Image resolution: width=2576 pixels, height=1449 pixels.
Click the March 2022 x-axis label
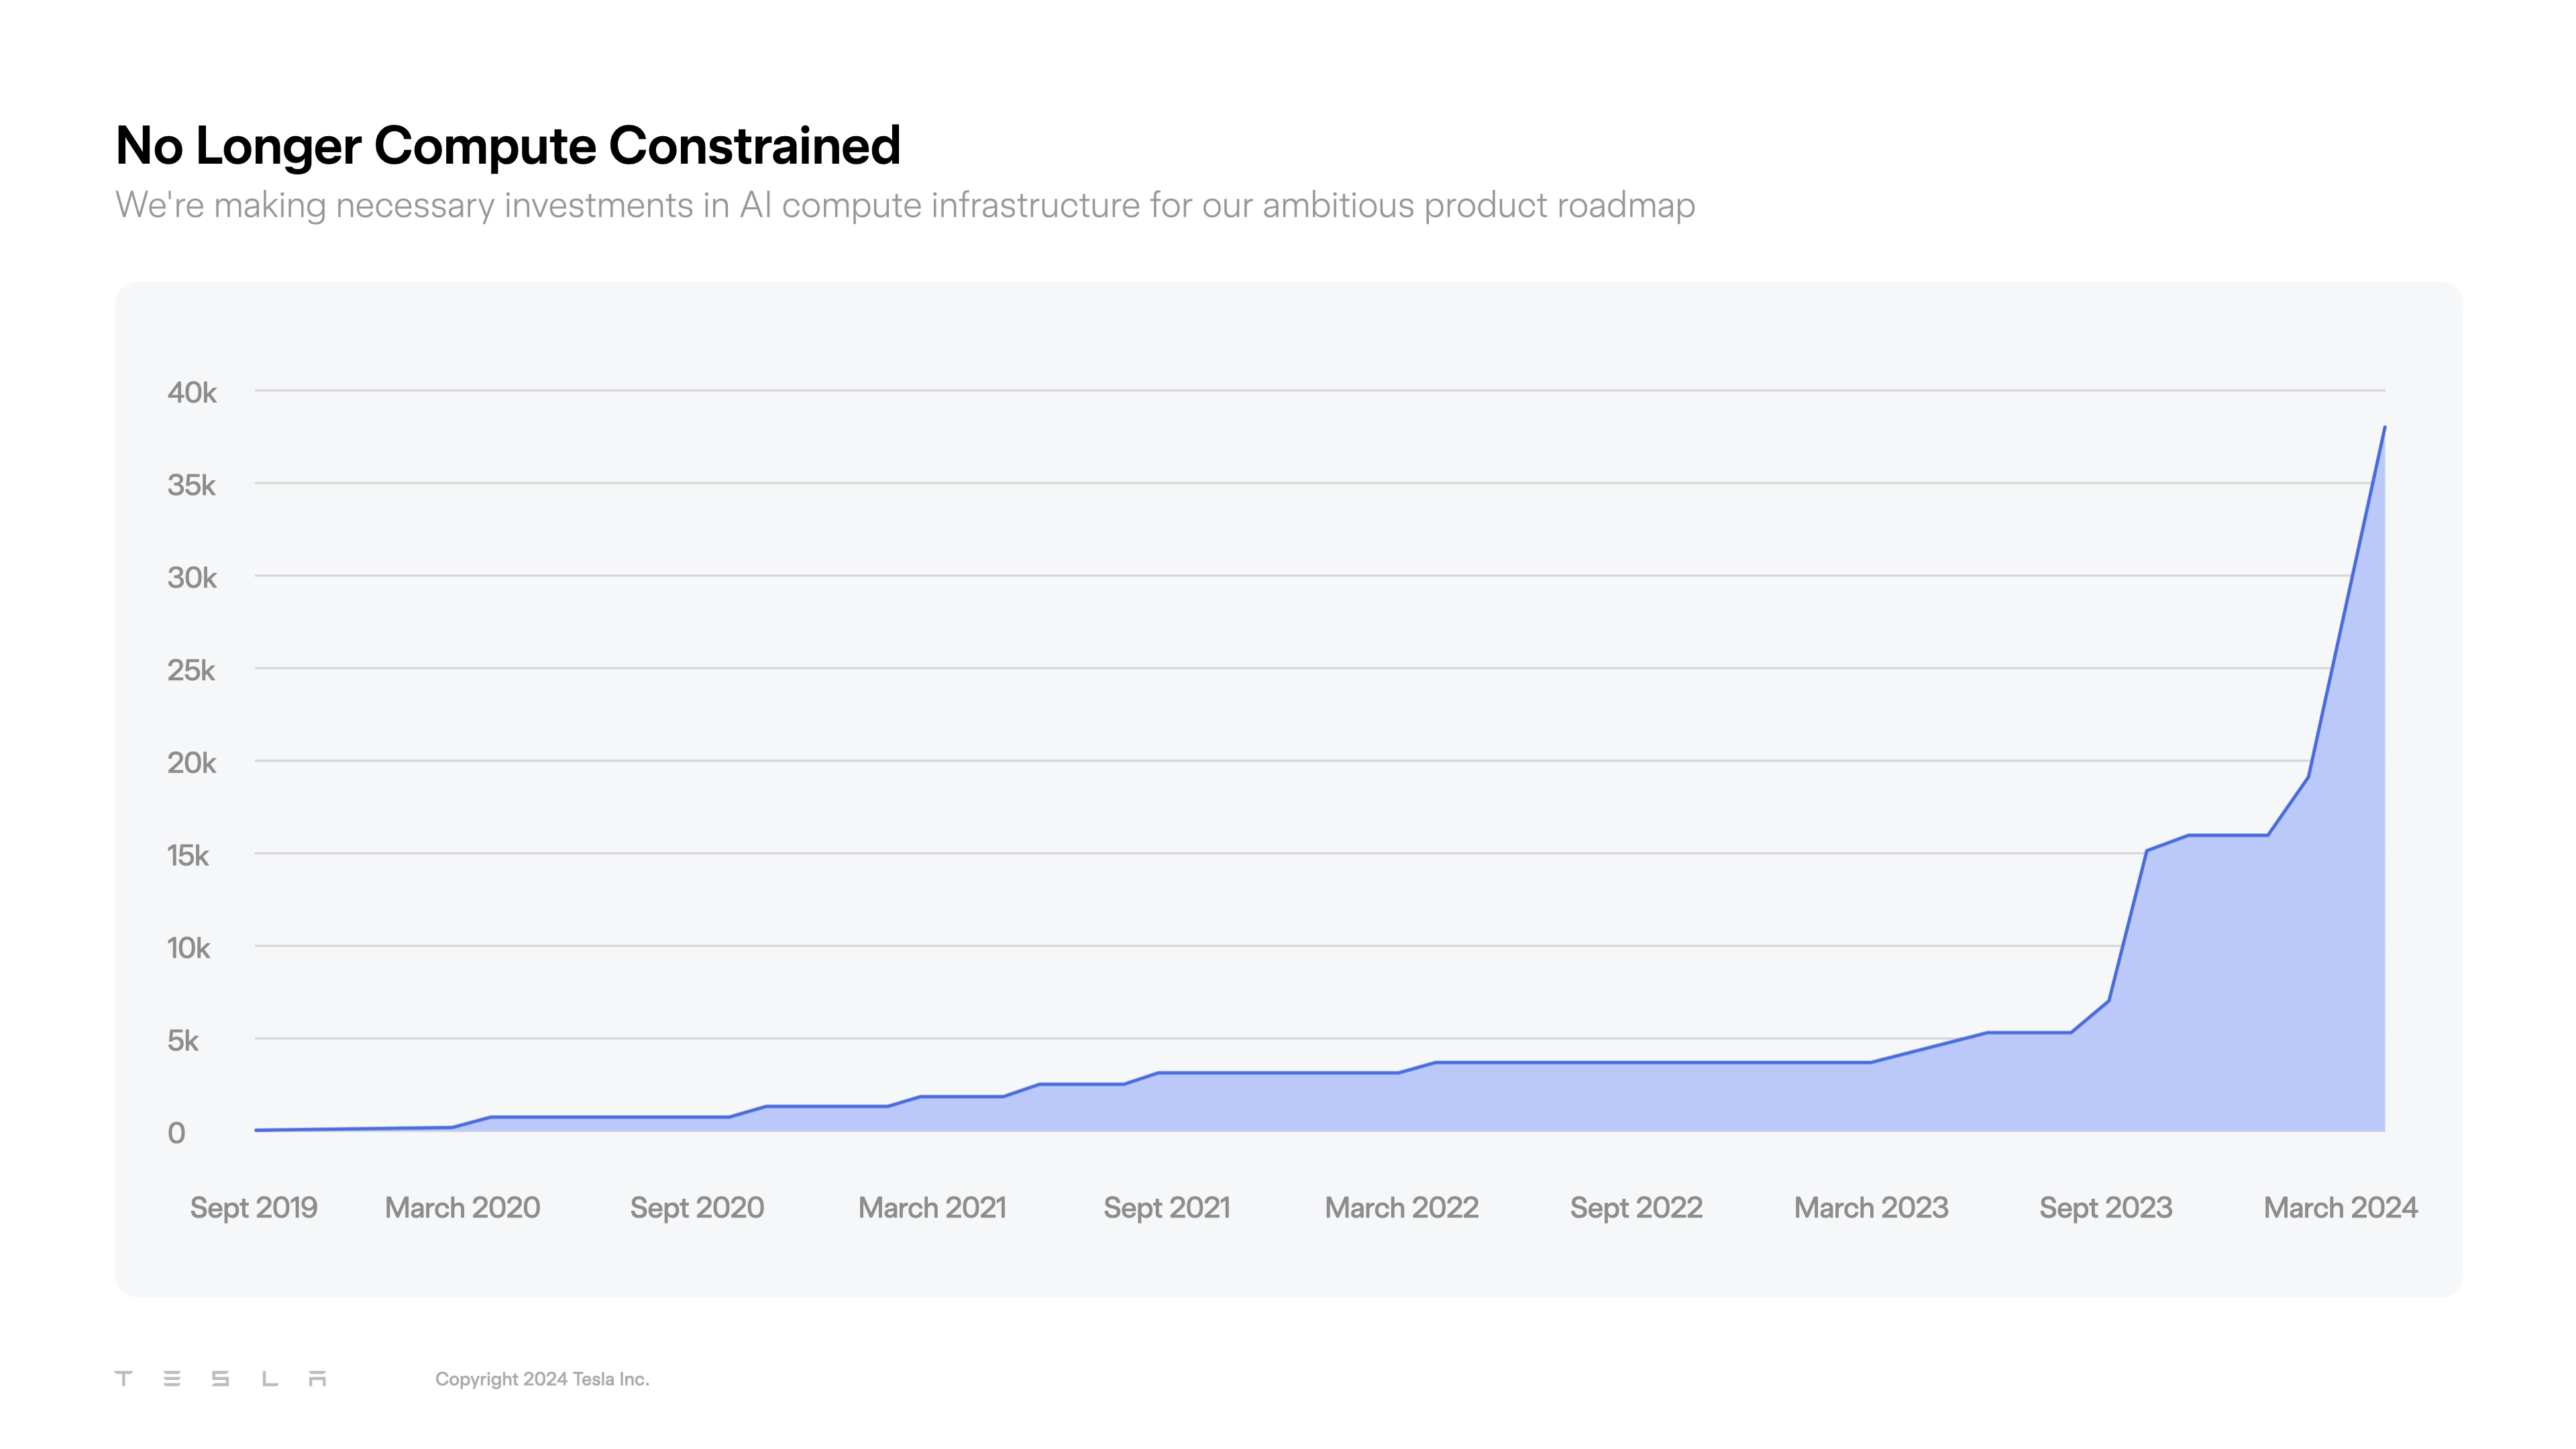[1401, 1208]
